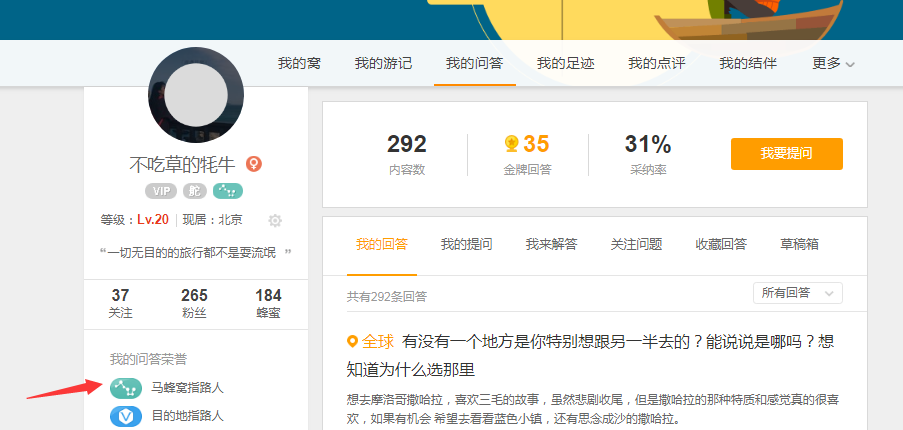Expand the 更多 navigation menu
This screenshot has width=903, height=430.
click(x=833, y=63)
